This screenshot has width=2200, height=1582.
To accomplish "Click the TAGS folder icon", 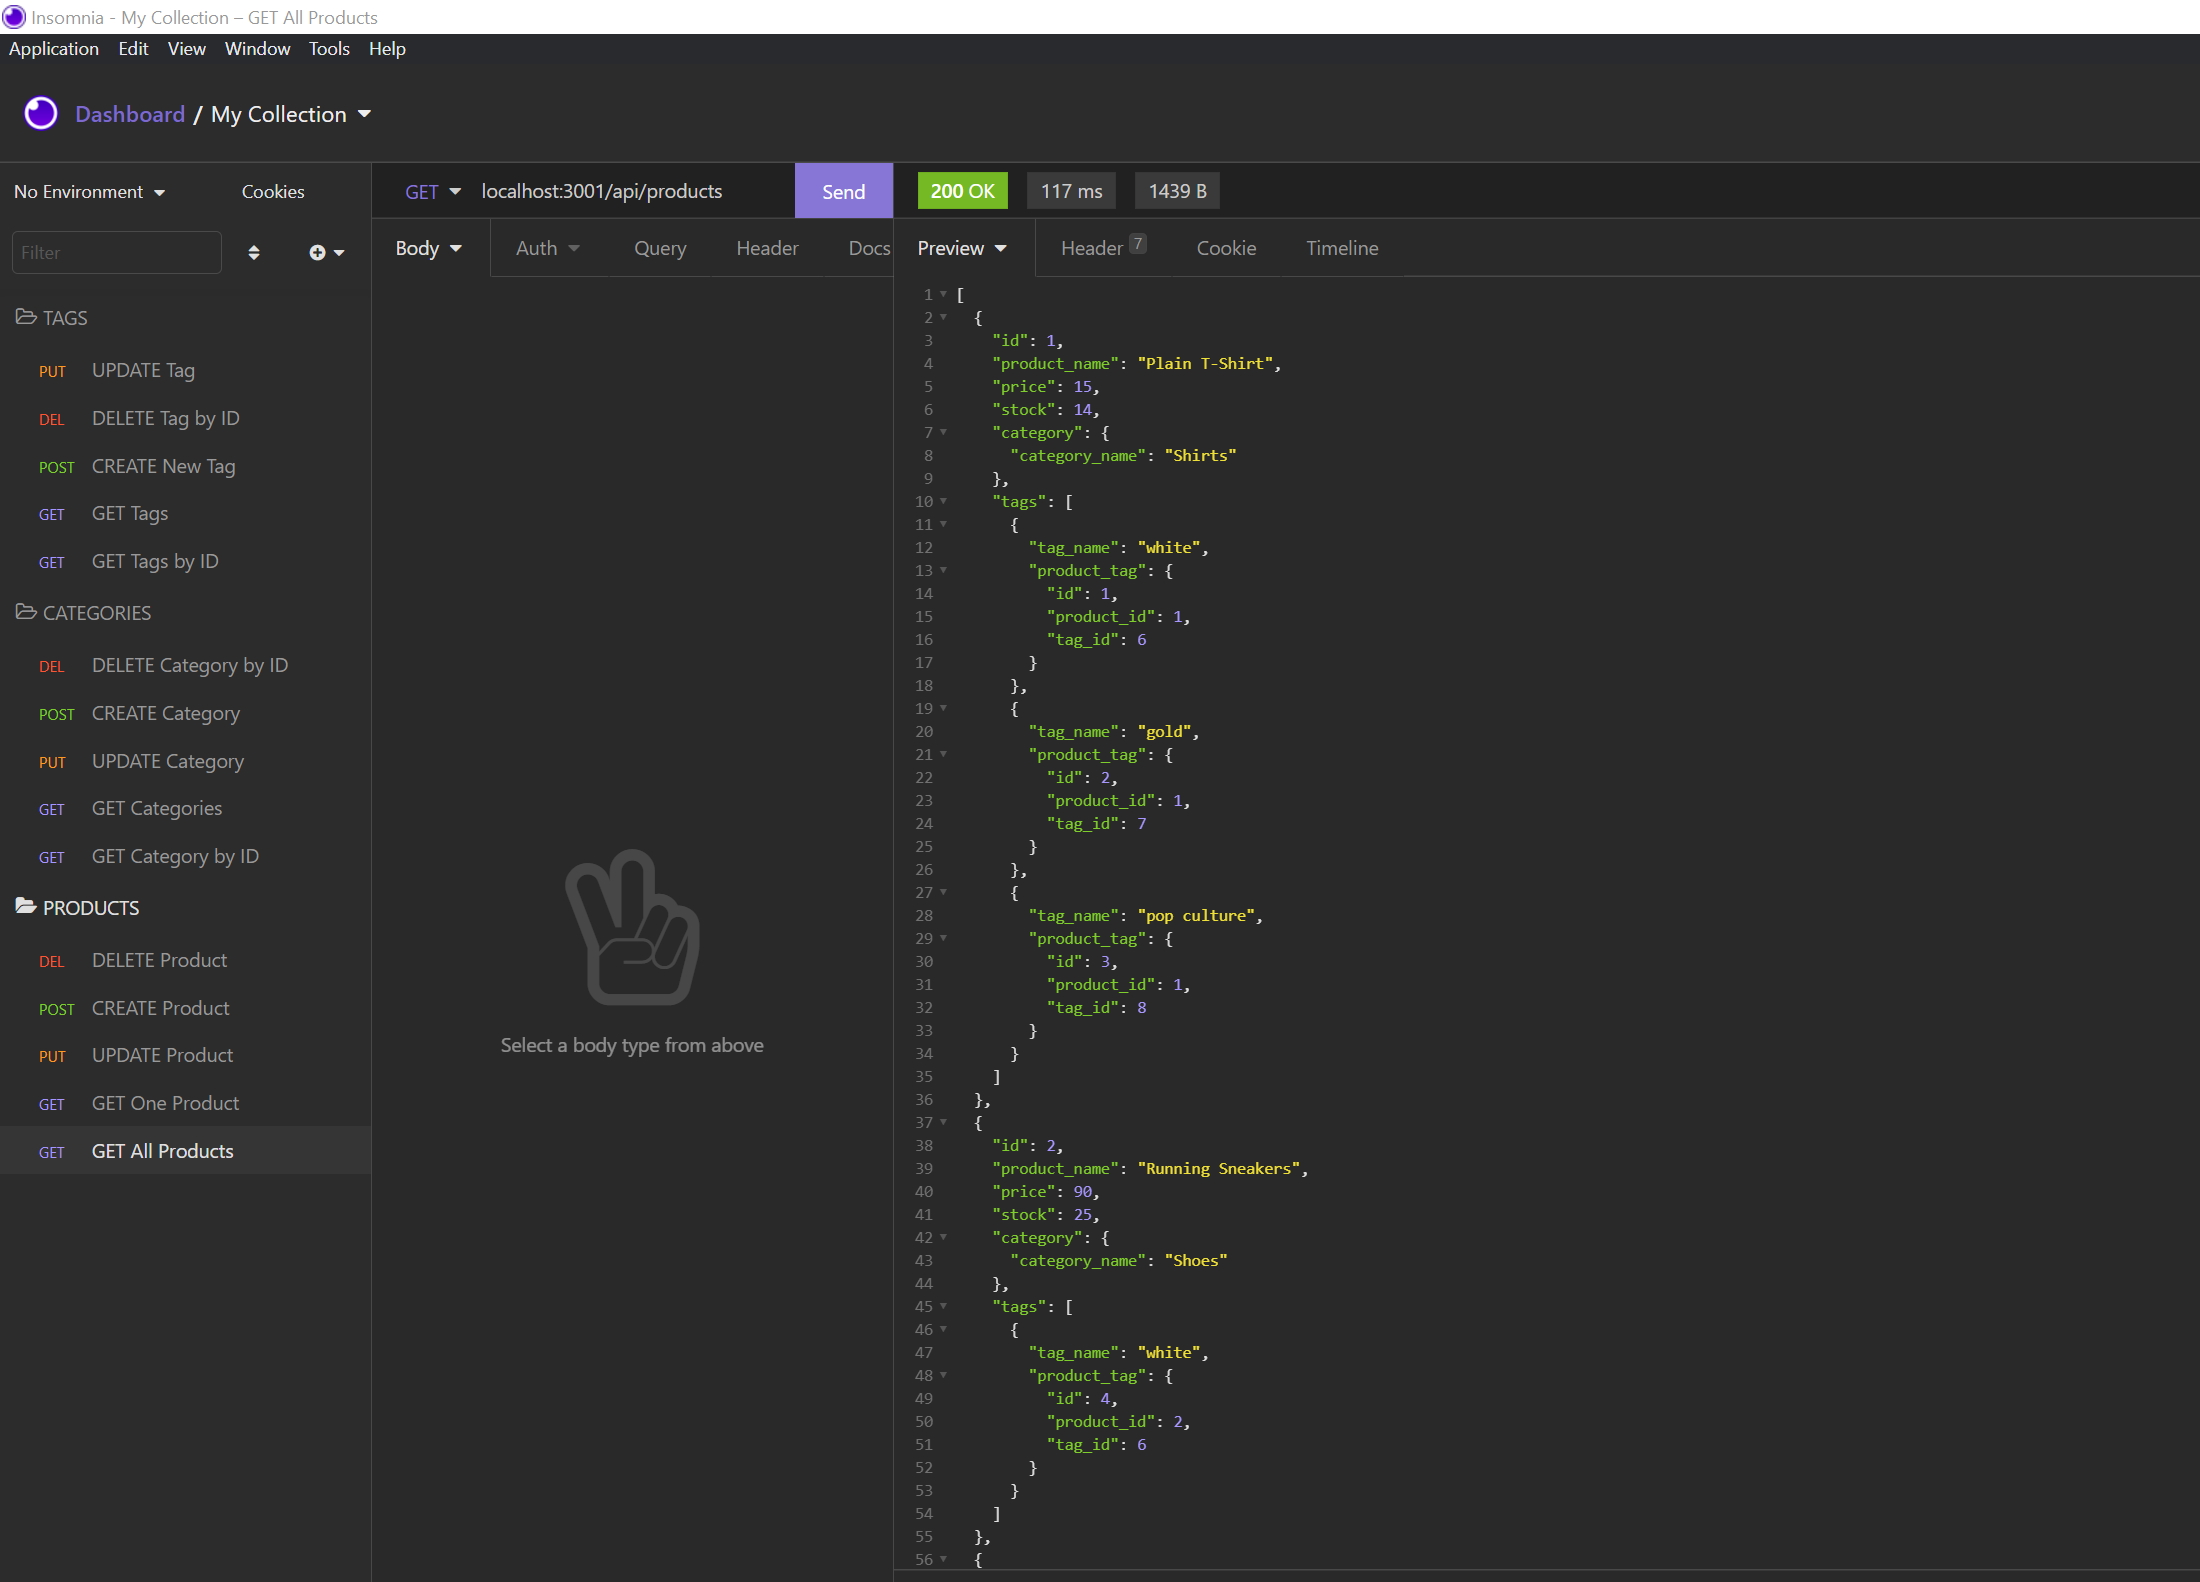I will [25, 317].
